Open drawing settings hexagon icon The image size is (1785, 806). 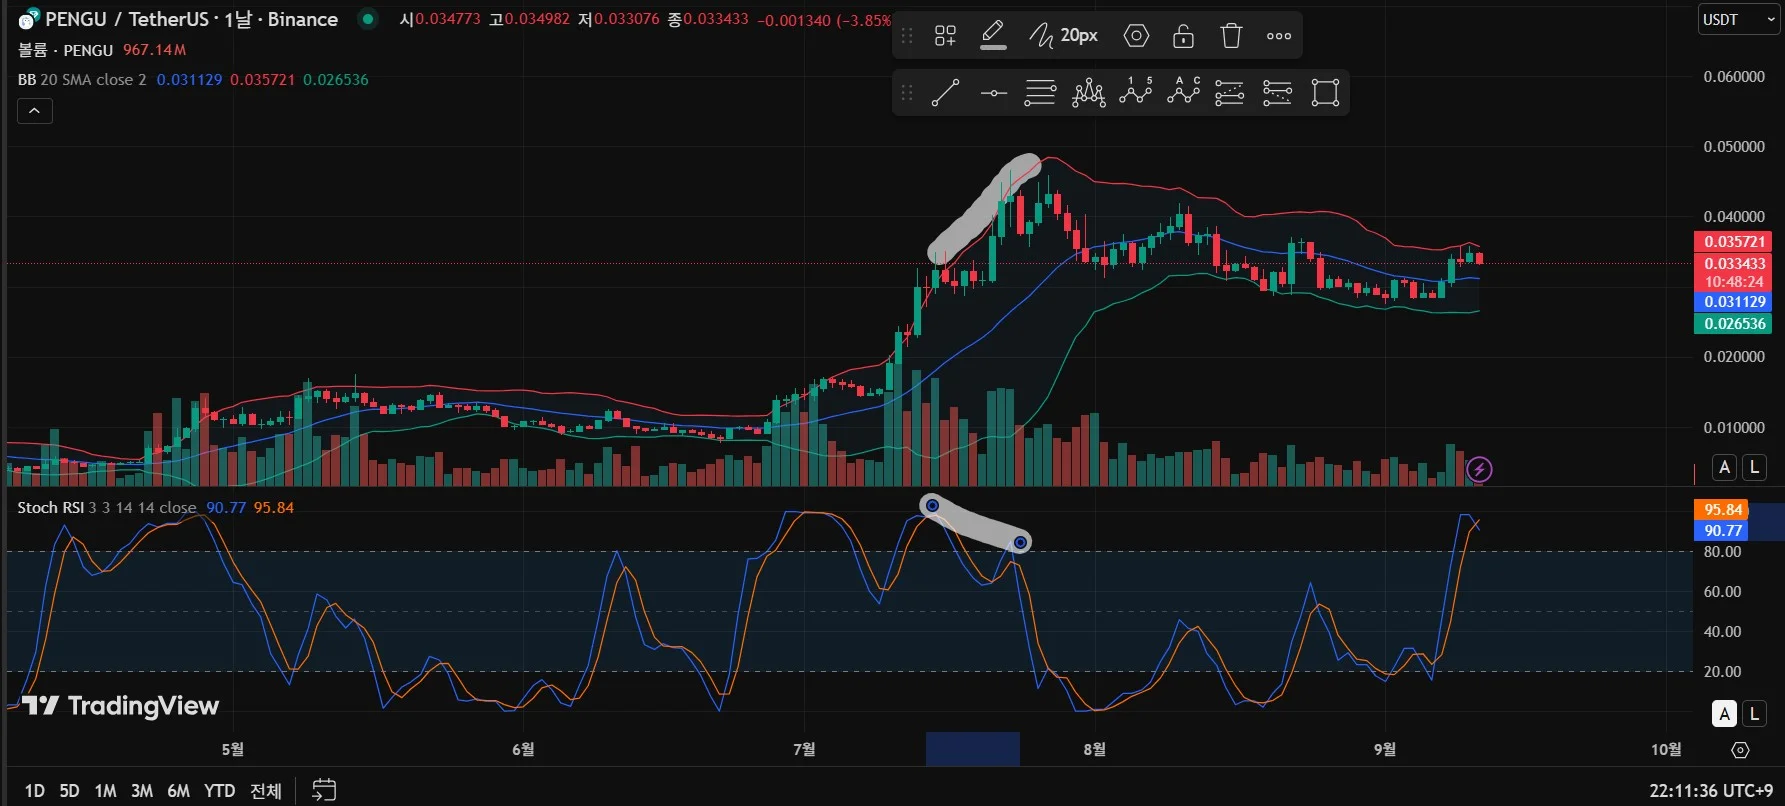(x=1136, y=36)
